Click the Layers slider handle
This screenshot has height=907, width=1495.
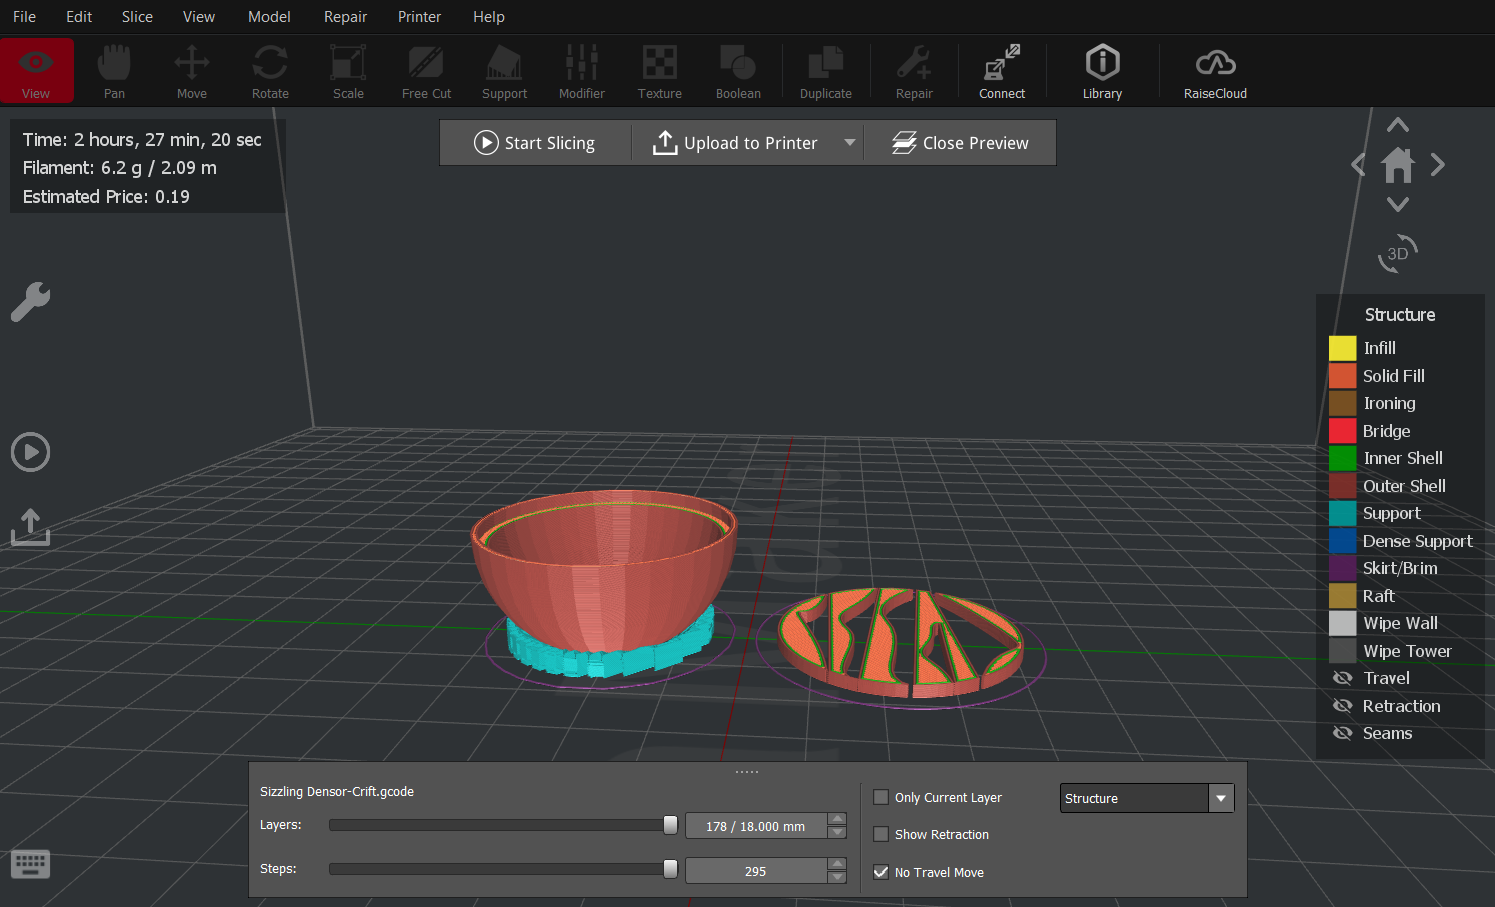coord(670,825)
